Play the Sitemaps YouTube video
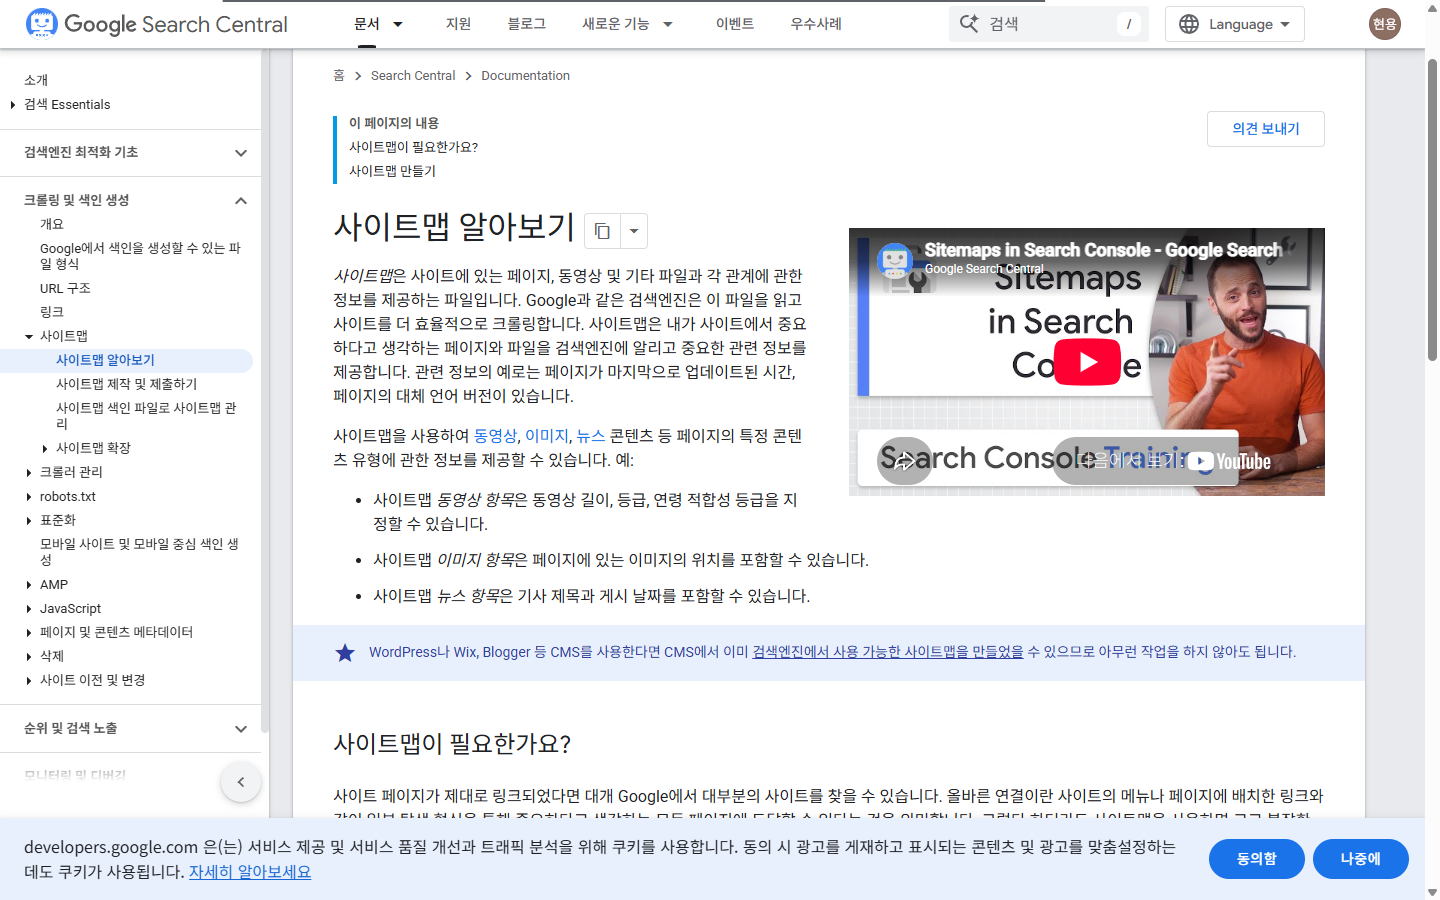 point(1087,362)
